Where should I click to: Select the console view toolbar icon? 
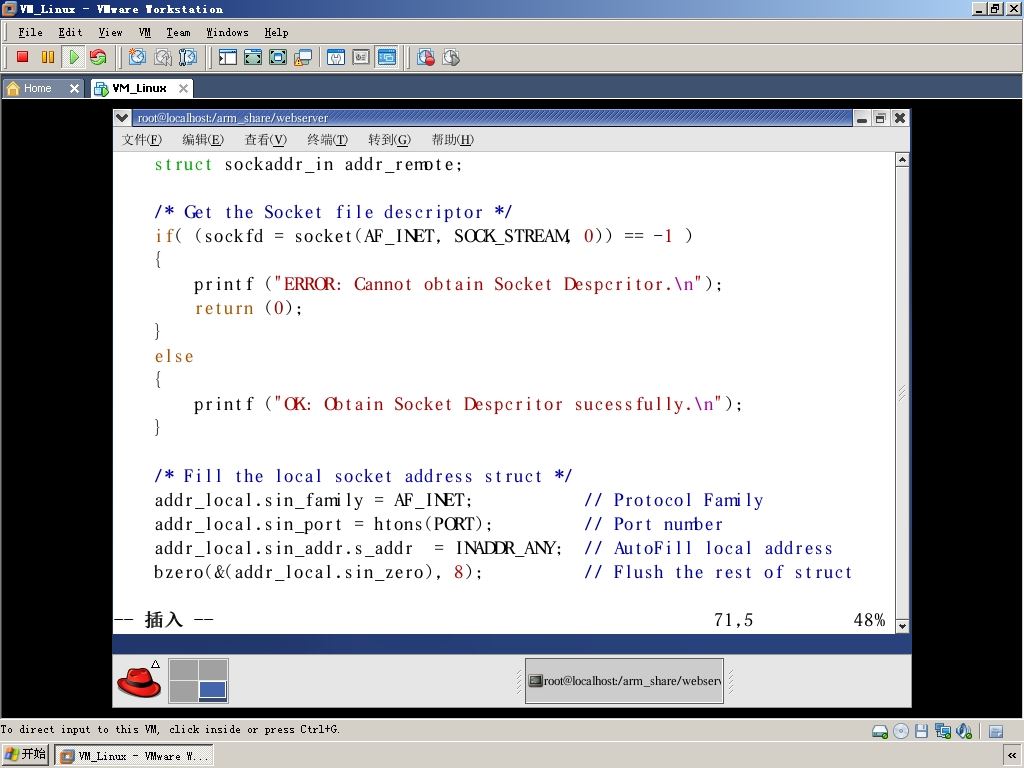(x=387, y=57)
